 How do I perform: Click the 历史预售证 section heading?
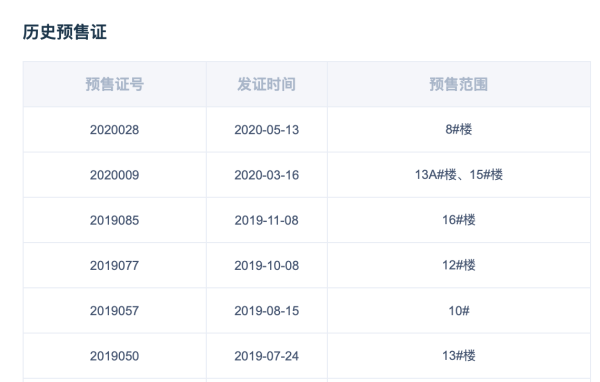pyautogui.click(x=65, y=32)
